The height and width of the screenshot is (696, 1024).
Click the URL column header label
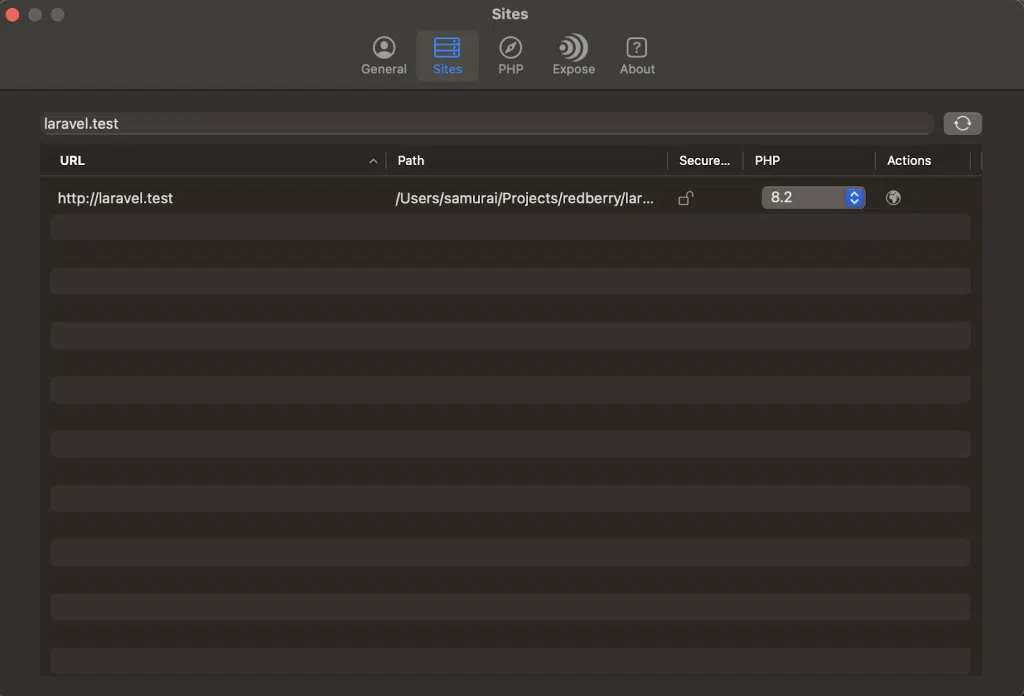coord(72,160)
